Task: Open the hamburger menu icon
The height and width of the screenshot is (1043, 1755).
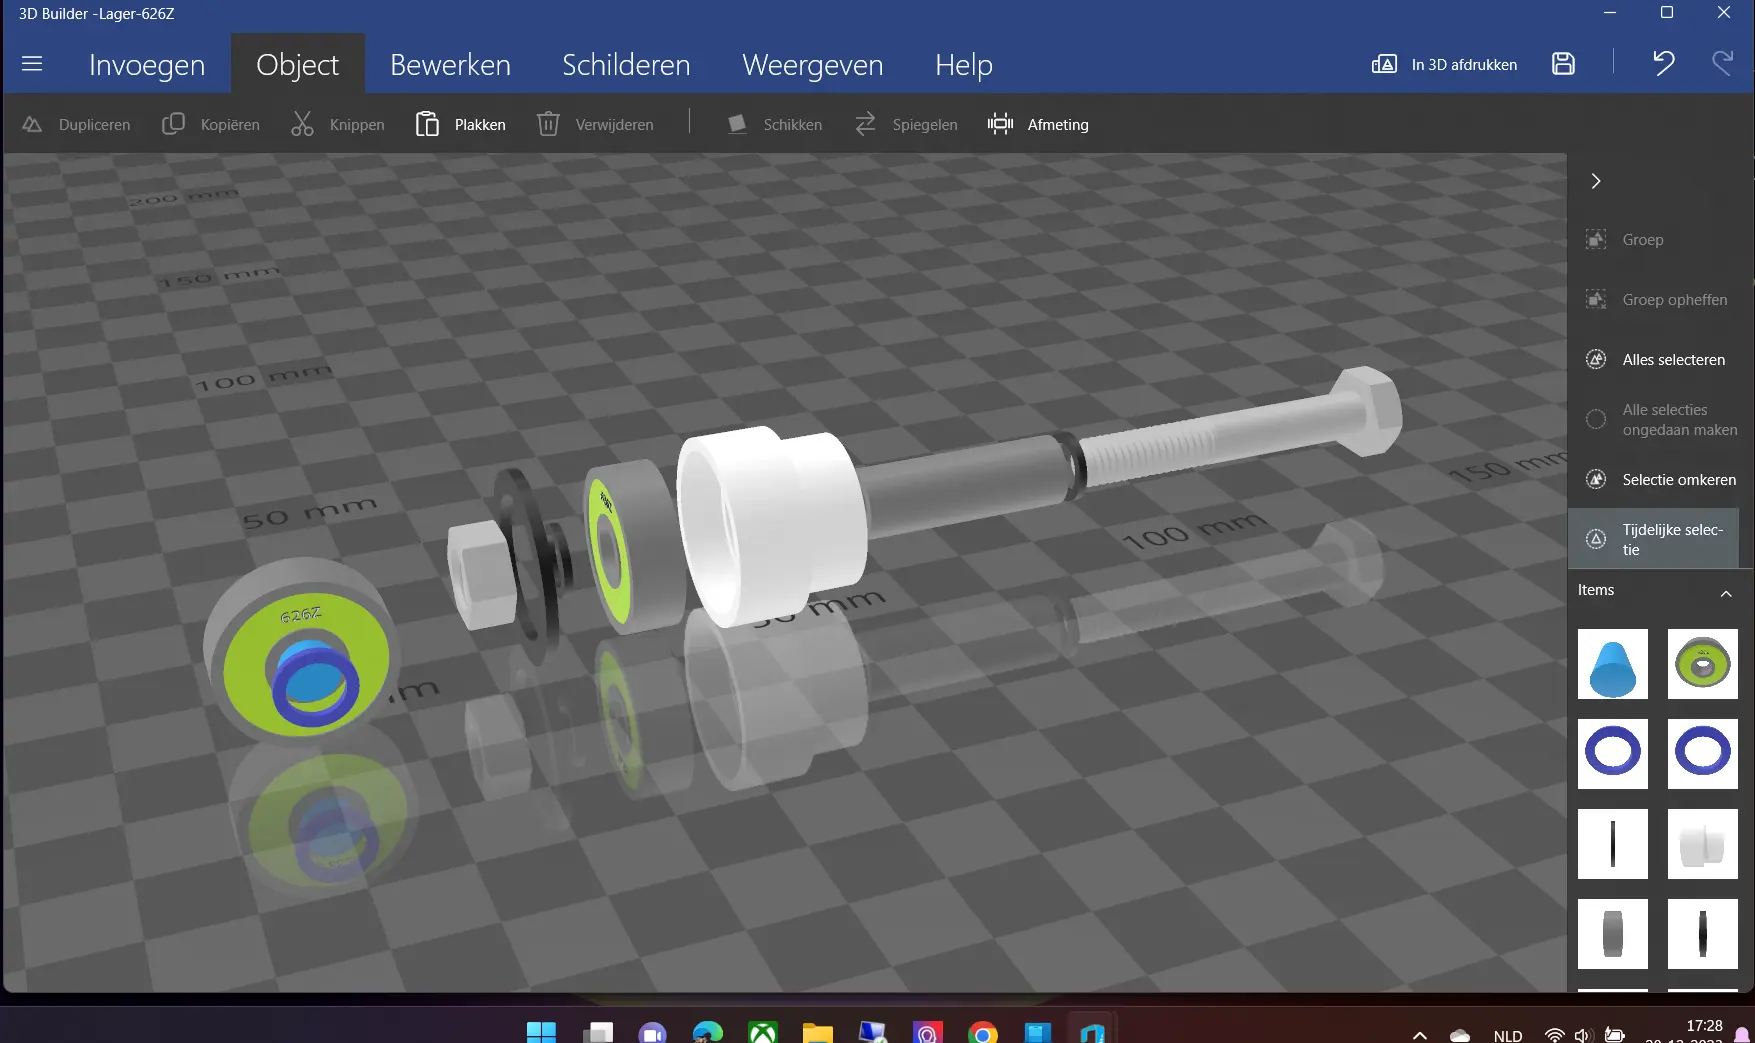Action: (32, 64)
